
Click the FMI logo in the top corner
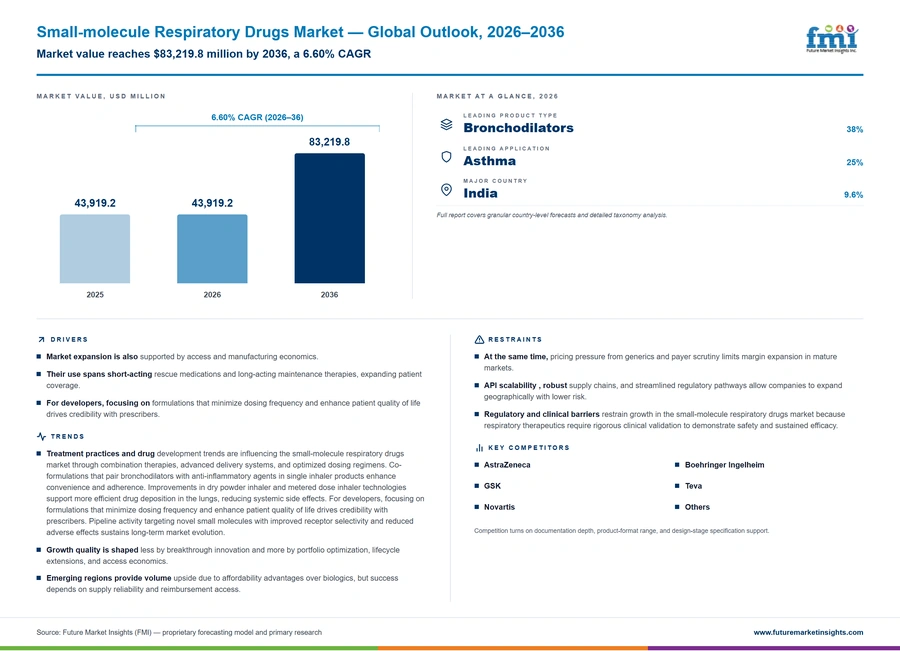tap(832, 39)
